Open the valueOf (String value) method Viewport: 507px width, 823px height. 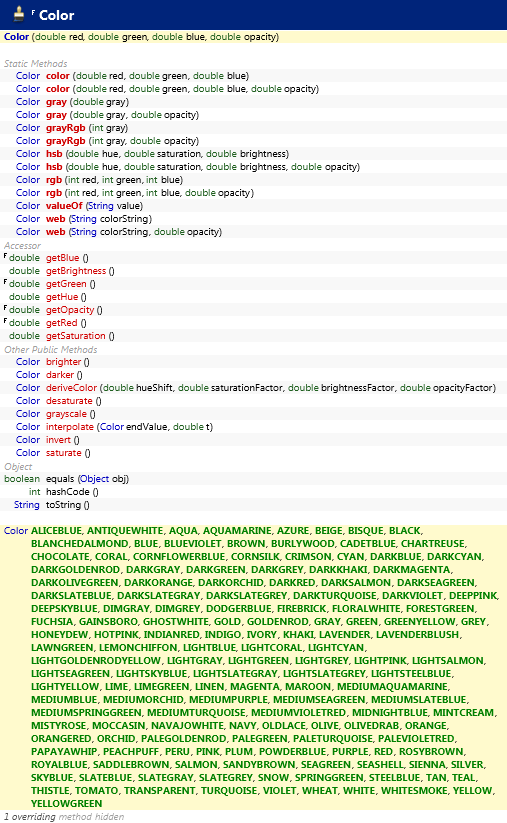64,206
